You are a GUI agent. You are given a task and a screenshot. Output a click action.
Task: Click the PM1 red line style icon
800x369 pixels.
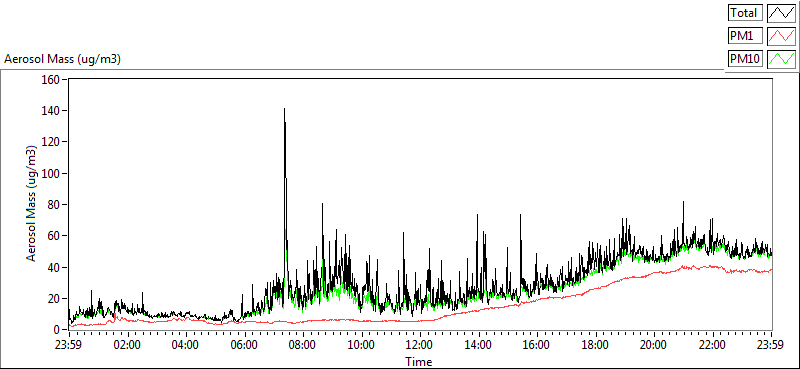[x=782, y=36]
